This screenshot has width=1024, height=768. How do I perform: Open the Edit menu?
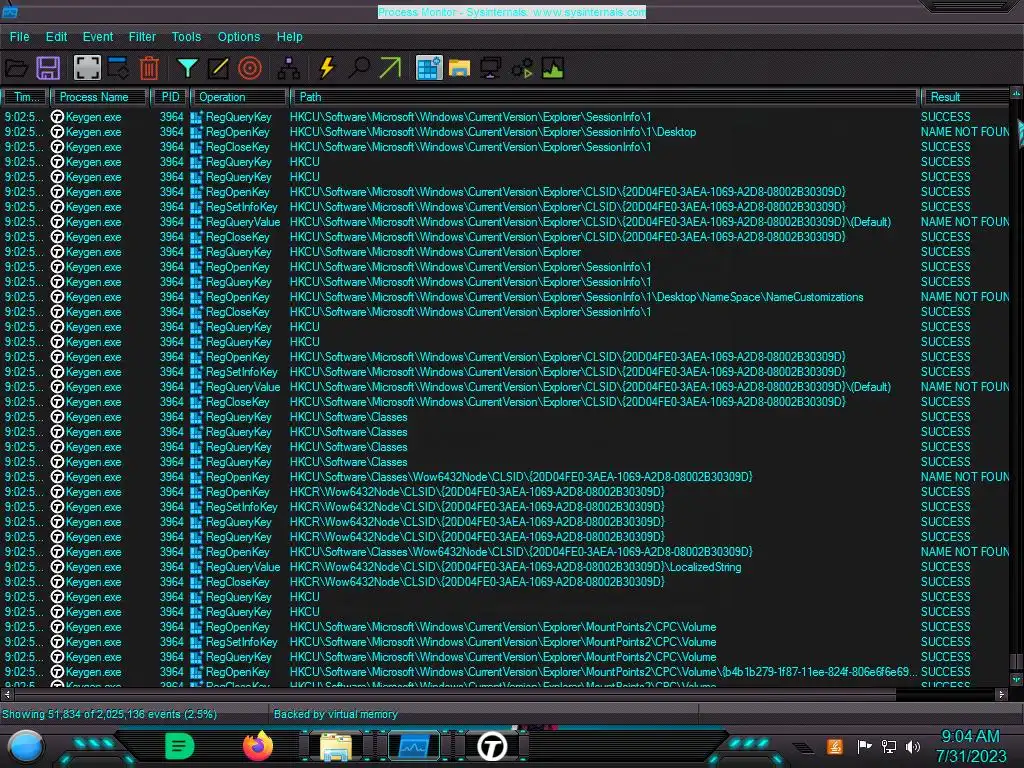56,37
